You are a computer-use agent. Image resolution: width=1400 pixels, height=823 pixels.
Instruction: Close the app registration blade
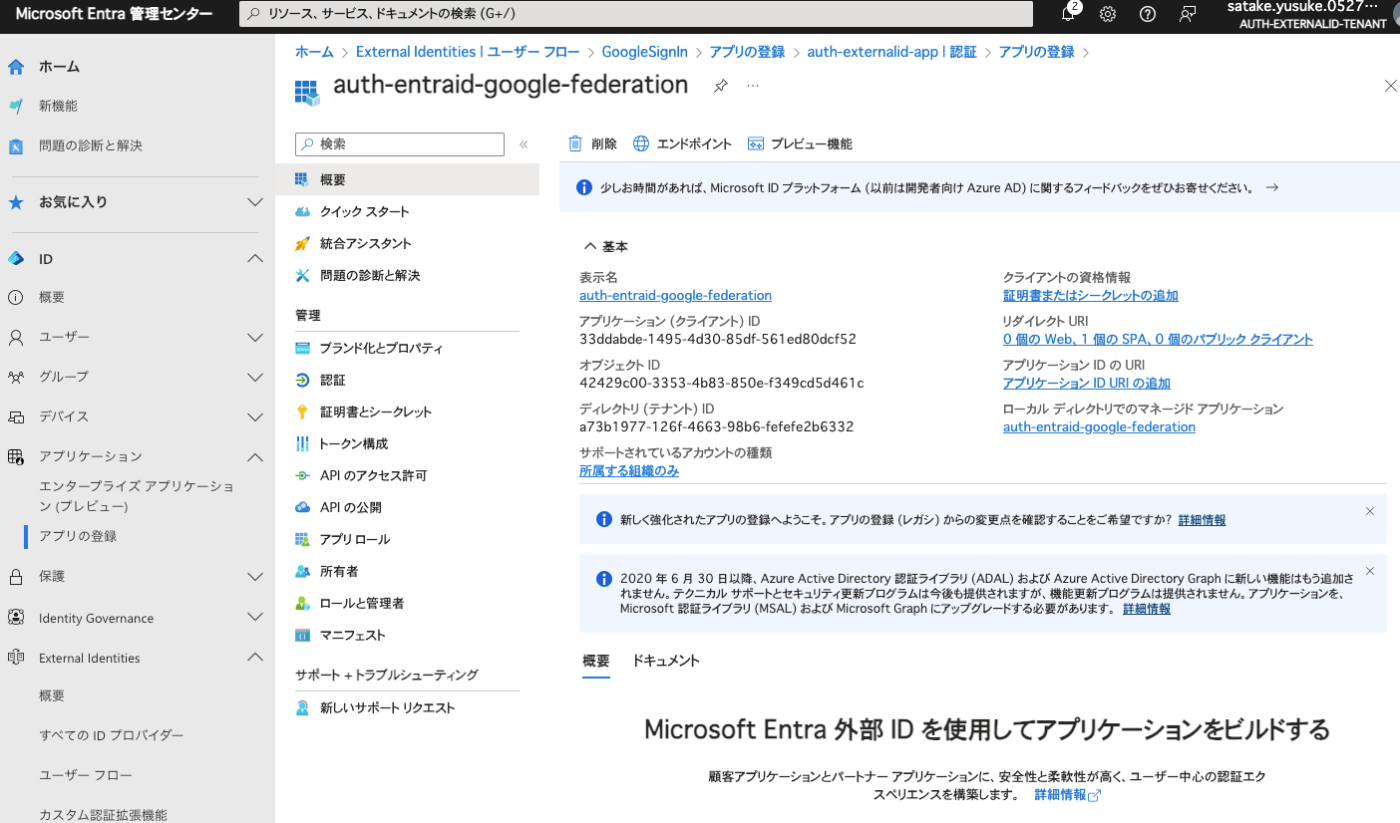coord(1390,86)
